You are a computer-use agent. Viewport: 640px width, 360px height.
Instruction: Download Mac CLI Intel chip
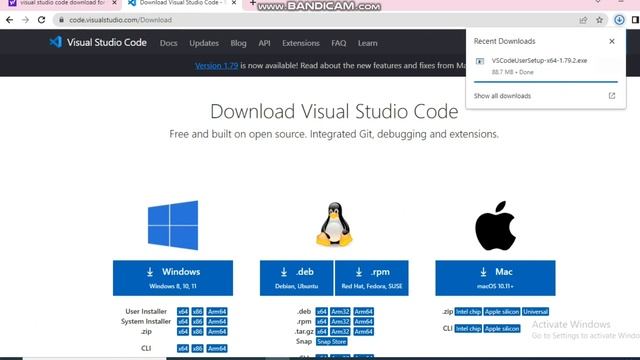pyautogui.click(x=468, y=329)
